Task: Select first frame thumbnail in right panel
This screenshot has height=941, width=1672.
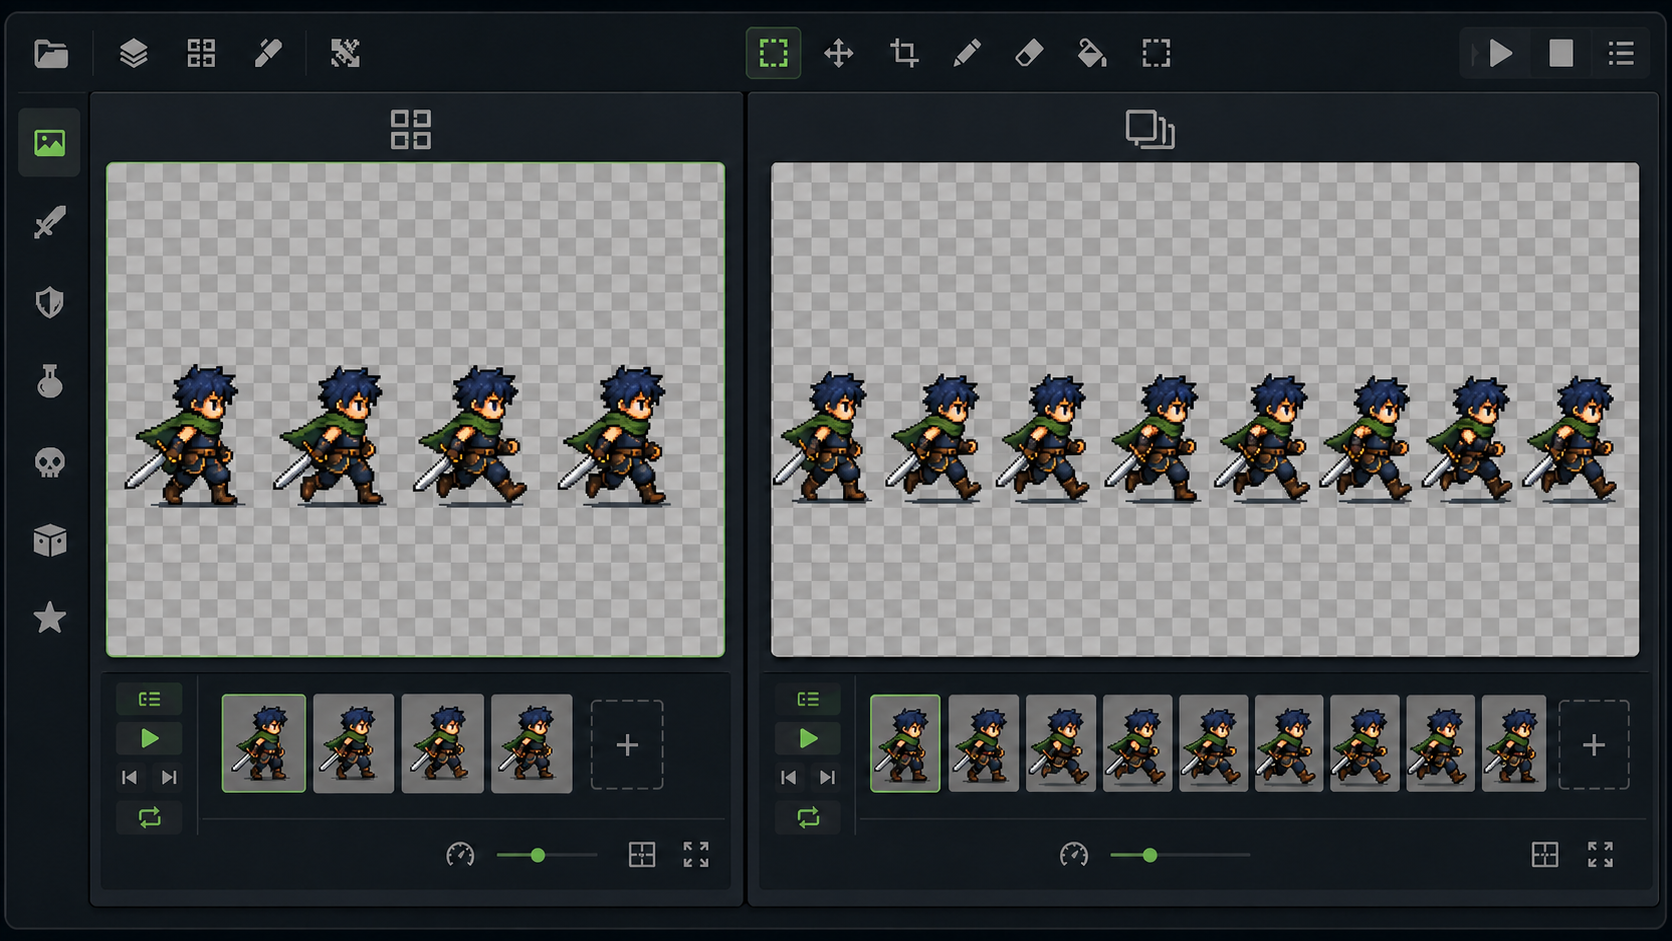Action: click(x=905, y=744)
